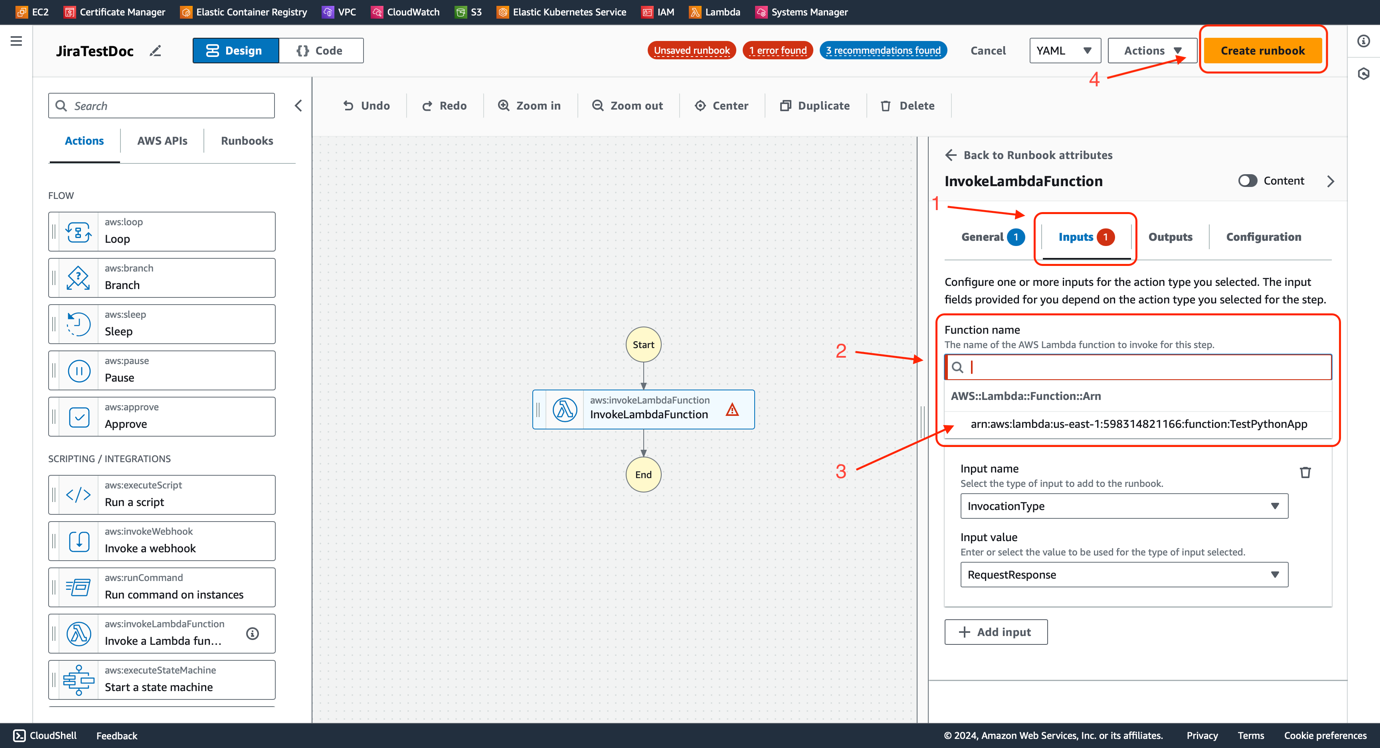Select the Runbooks tab
This screenshot has width=1380, height=748.
247,141
